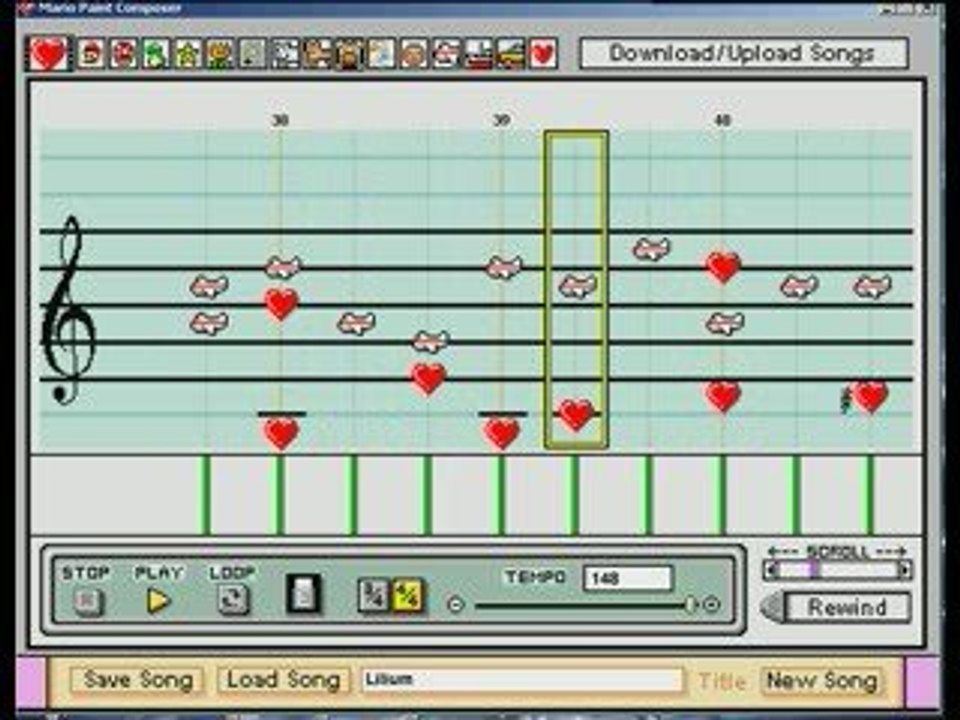
Task: Click the scroll bar's left arrow
Action: (x=772, y=570)
